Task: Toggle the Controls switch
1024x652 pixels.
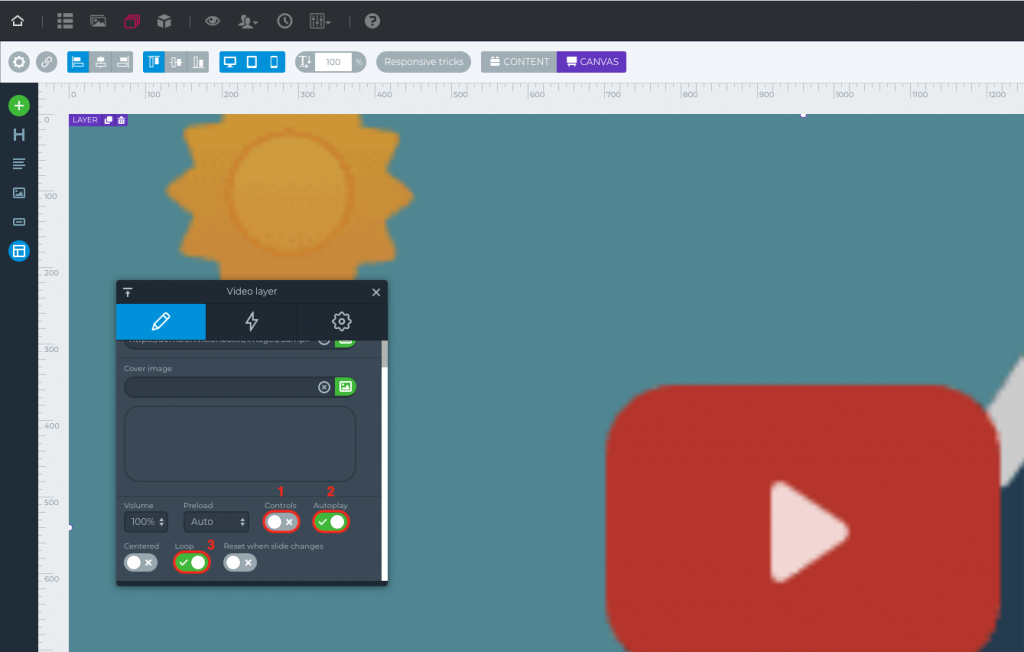Action: tap(281, 521)
